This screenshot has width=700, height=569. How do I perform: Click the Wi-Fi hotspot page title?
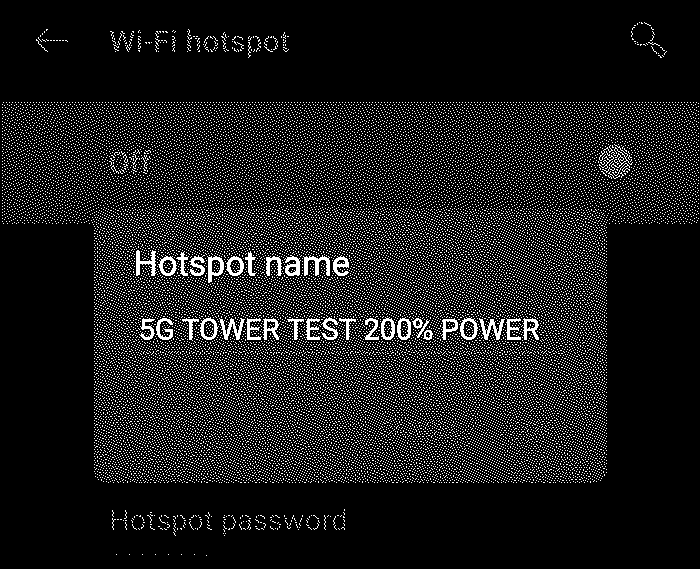(x=200, y=42)
